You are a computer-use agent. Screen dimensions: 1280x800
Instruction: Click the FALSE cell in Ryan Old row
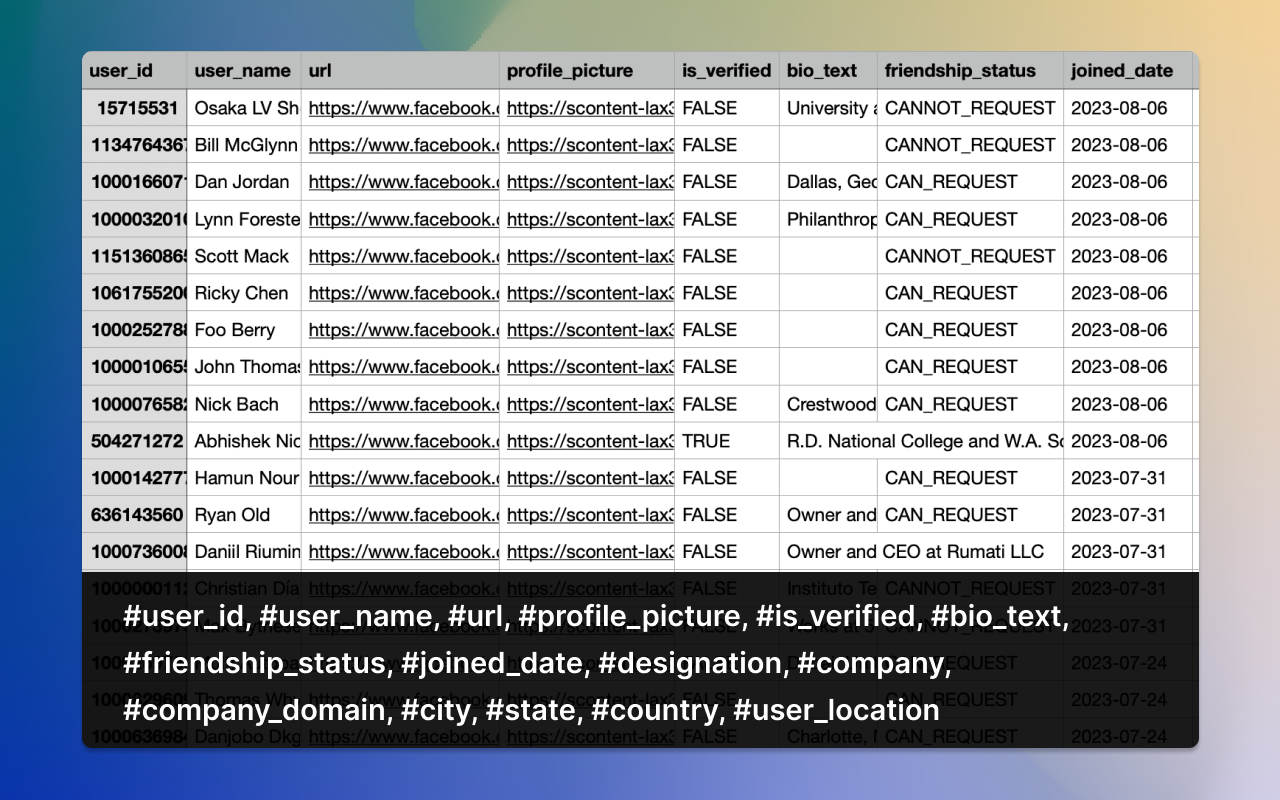(x=727, y=515)
